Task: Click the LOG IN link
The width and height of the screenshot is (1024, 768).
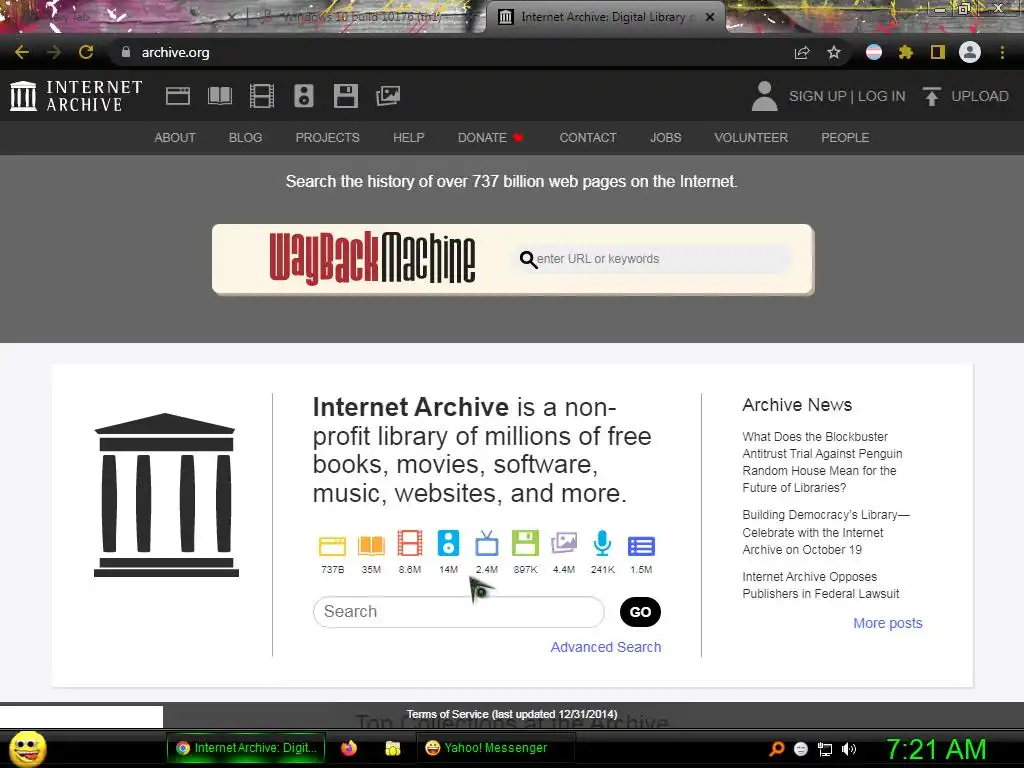Action: click(x=882, y=96)
